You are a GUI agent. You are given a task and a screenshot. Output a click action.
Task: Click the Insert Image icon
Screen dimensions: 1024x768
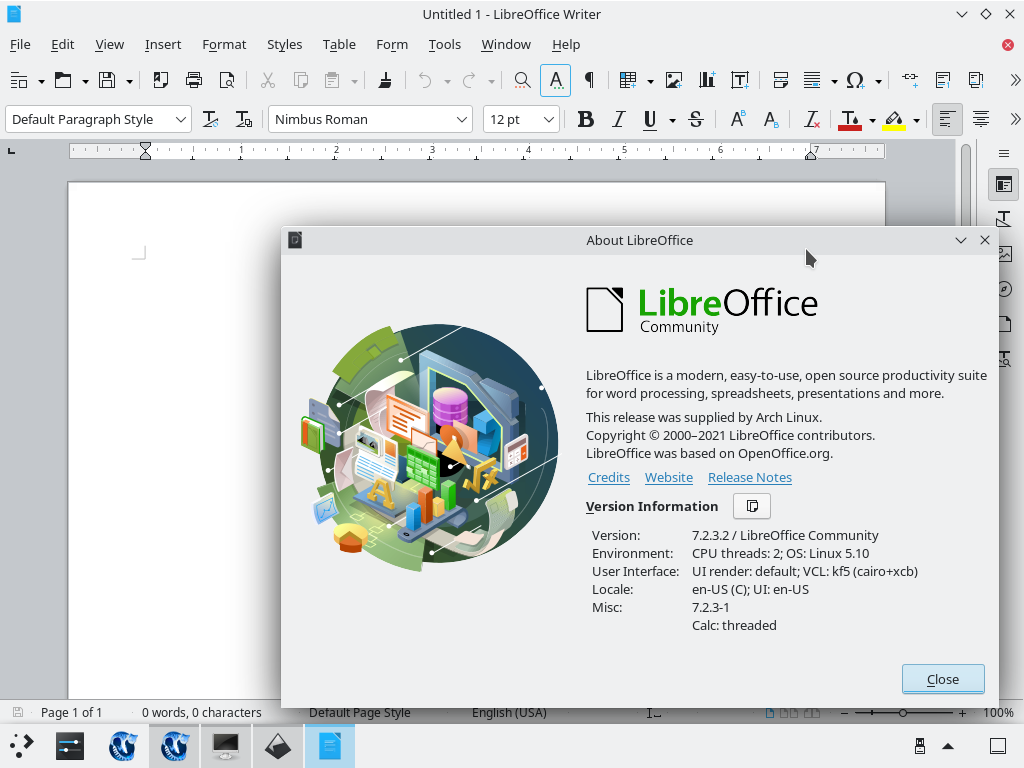[x=673, y=80]
